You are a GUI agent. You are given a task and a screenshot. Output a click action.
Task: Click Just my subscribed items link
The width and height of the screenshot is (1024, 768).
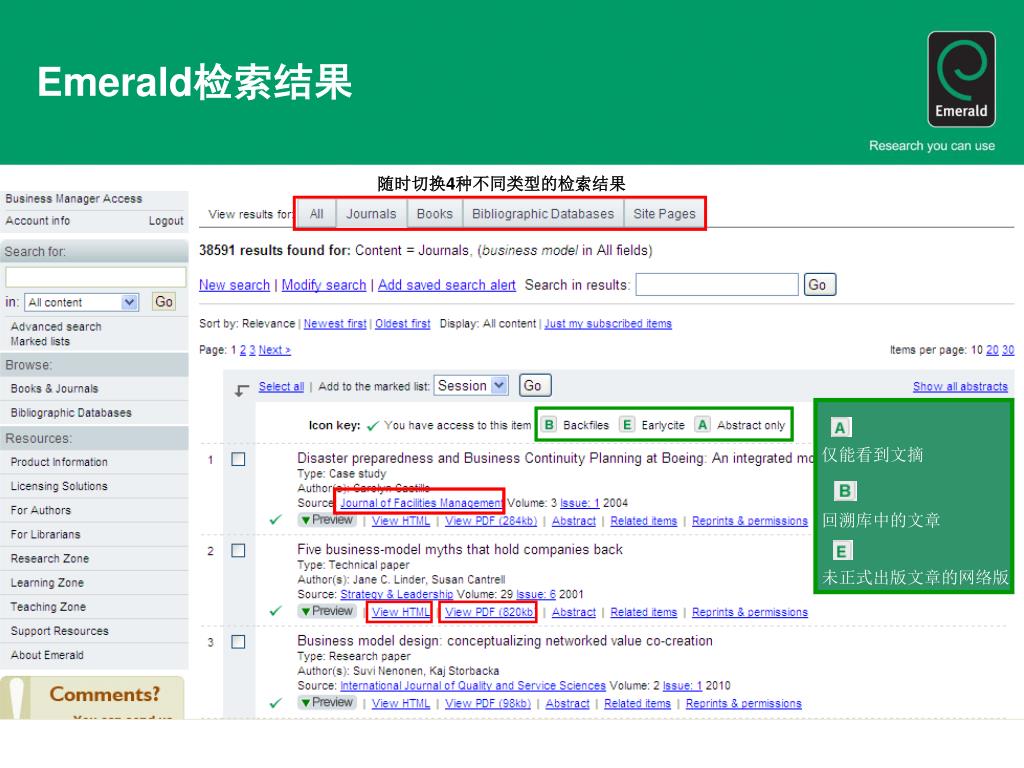(x=608, y=323)
